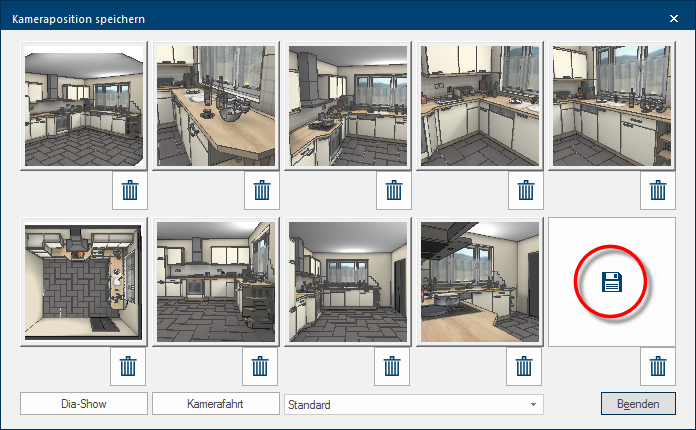
Task: Delete the first camera position in top row
Action: [x=128, y=190]
